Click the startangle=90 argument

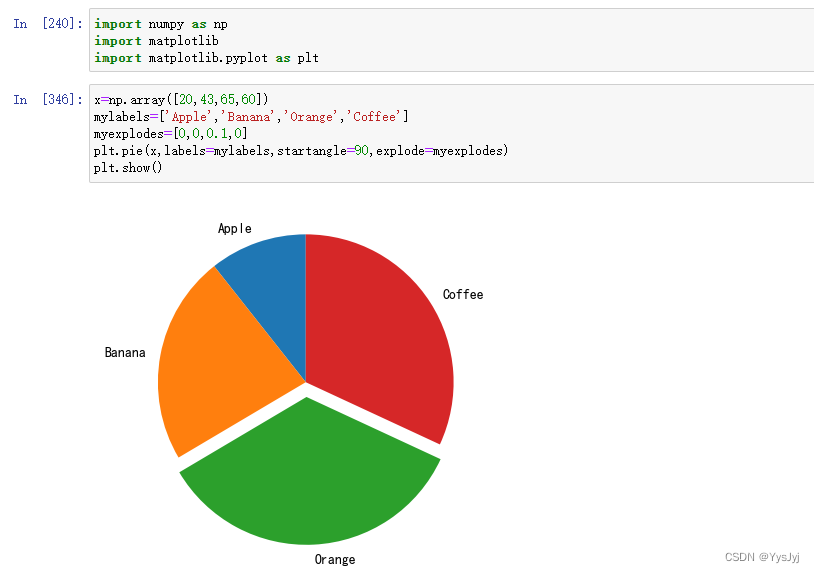(x=323, y=151)
